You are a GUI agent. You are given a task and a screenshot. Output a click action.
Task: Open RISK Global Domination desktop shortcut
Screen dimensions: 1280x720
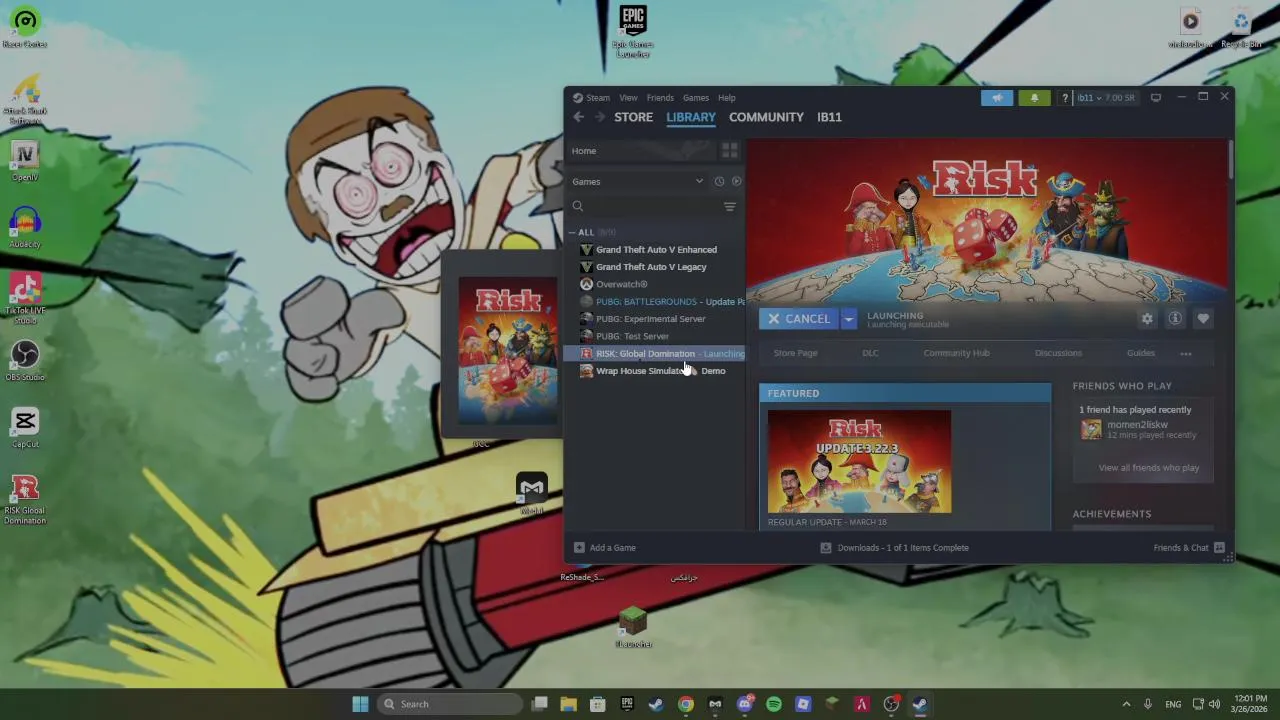(25, 499)
